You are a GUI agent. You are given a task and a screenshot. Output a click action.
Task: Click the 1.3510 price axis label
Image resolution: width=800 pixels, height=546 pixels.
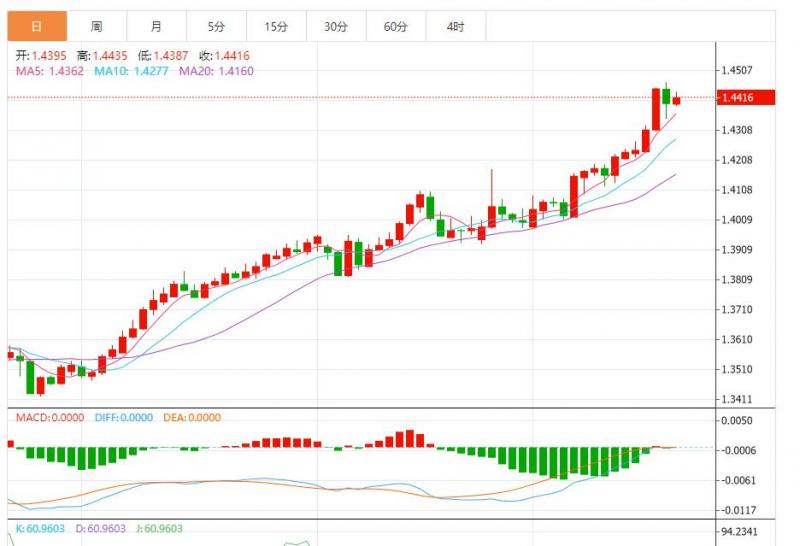pyautogui.click(x=737, y=369)
